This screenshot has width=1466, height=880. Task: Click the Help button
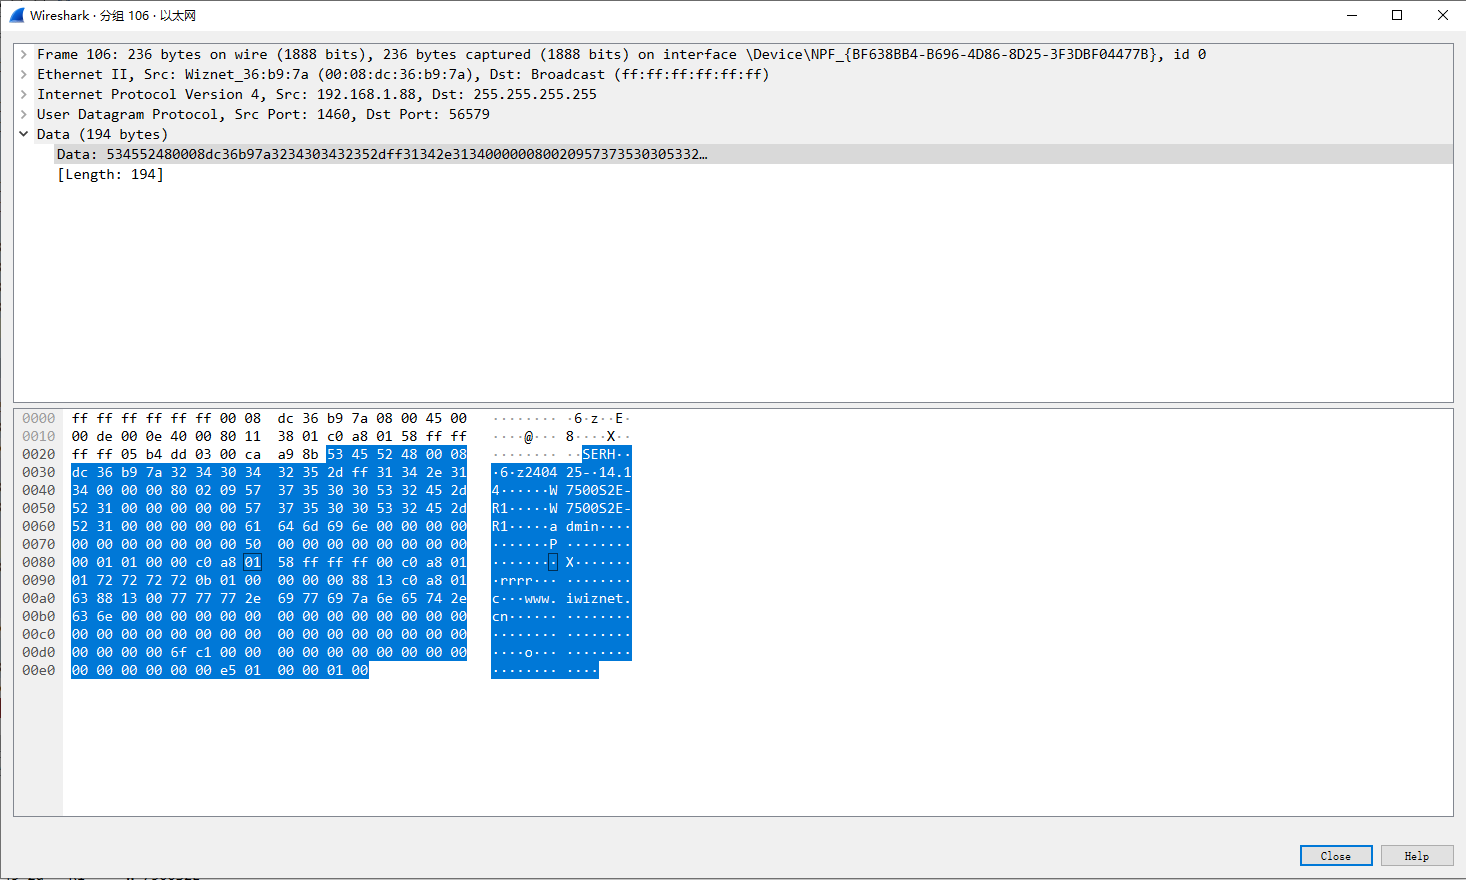(1417, 856)
